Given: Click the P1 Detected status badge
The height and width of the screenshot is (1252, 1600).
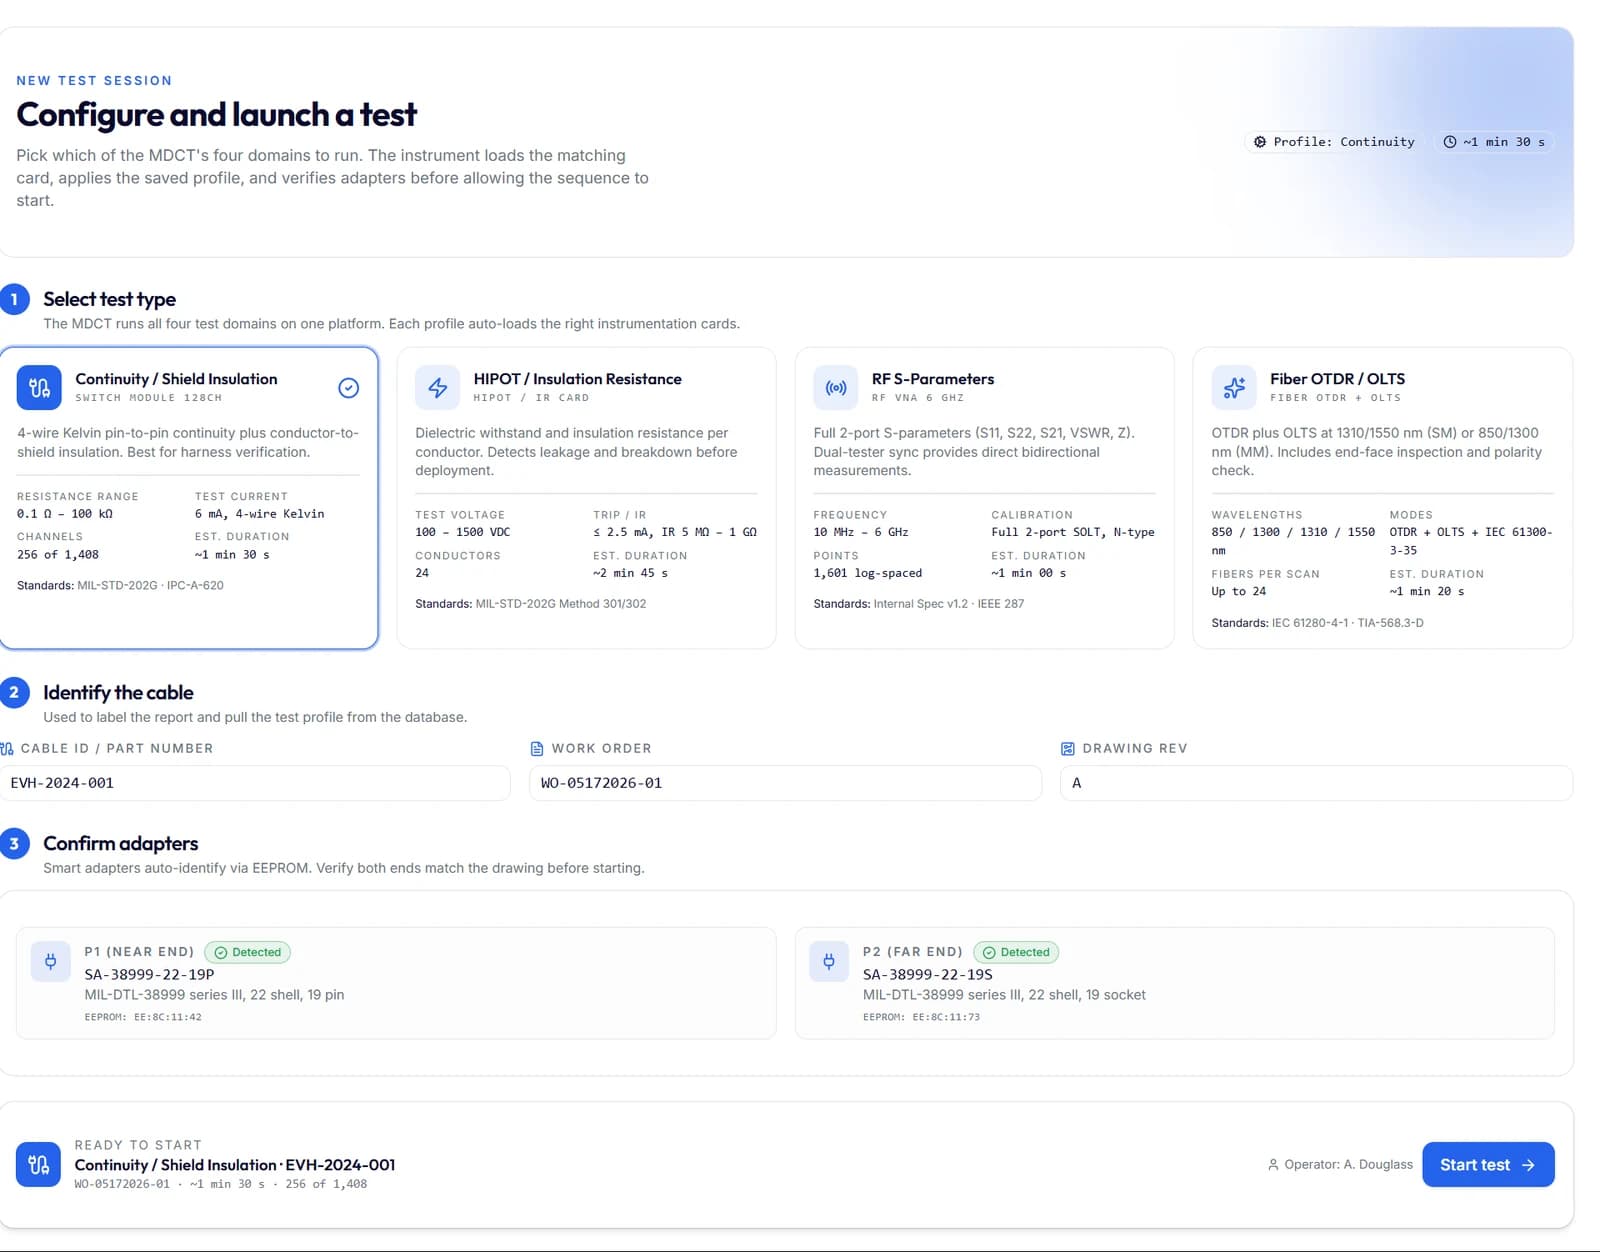Looking at the screenshot, I should [247, 952].
